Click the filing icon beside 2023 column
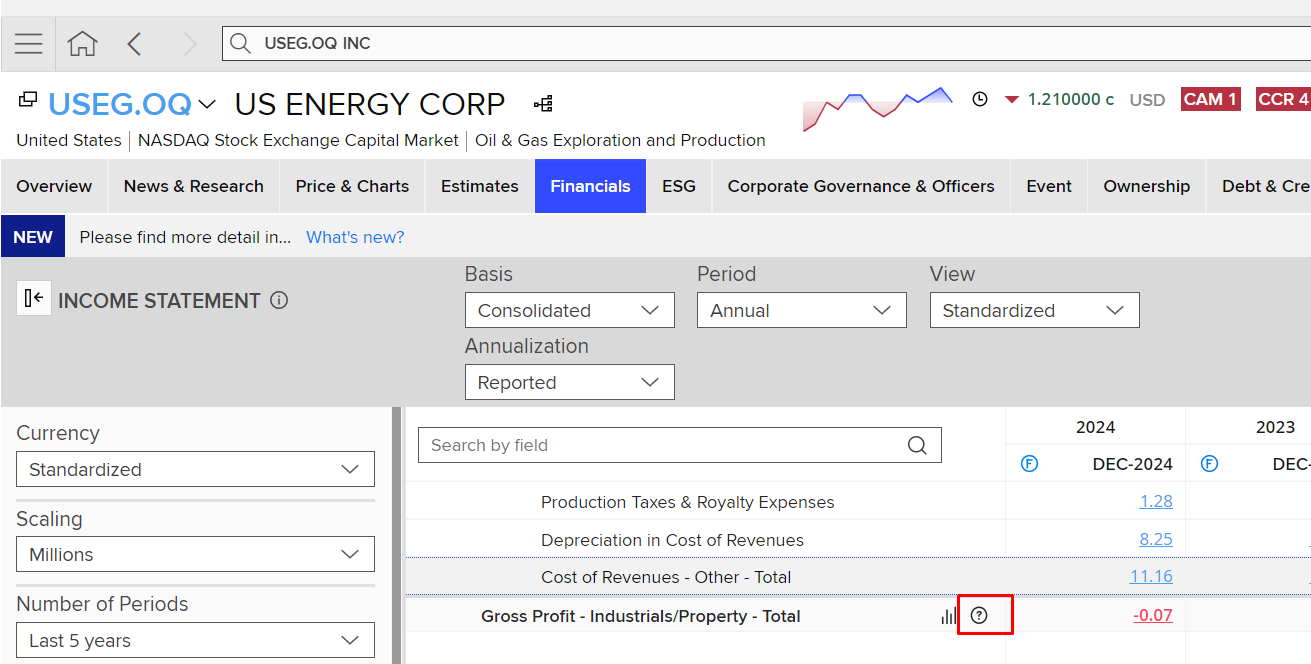 [x=1209, y=464]
